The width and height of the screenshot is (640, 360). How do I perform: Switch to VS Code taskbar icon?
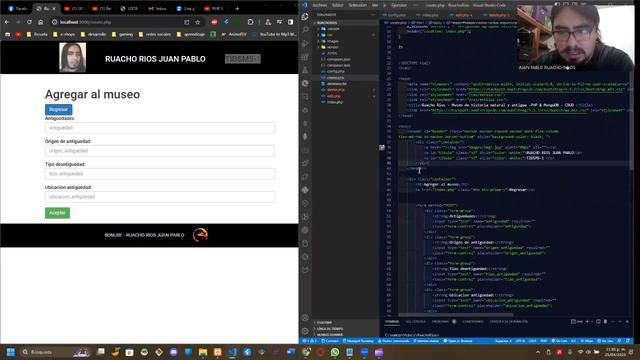(x=232, y=352)
